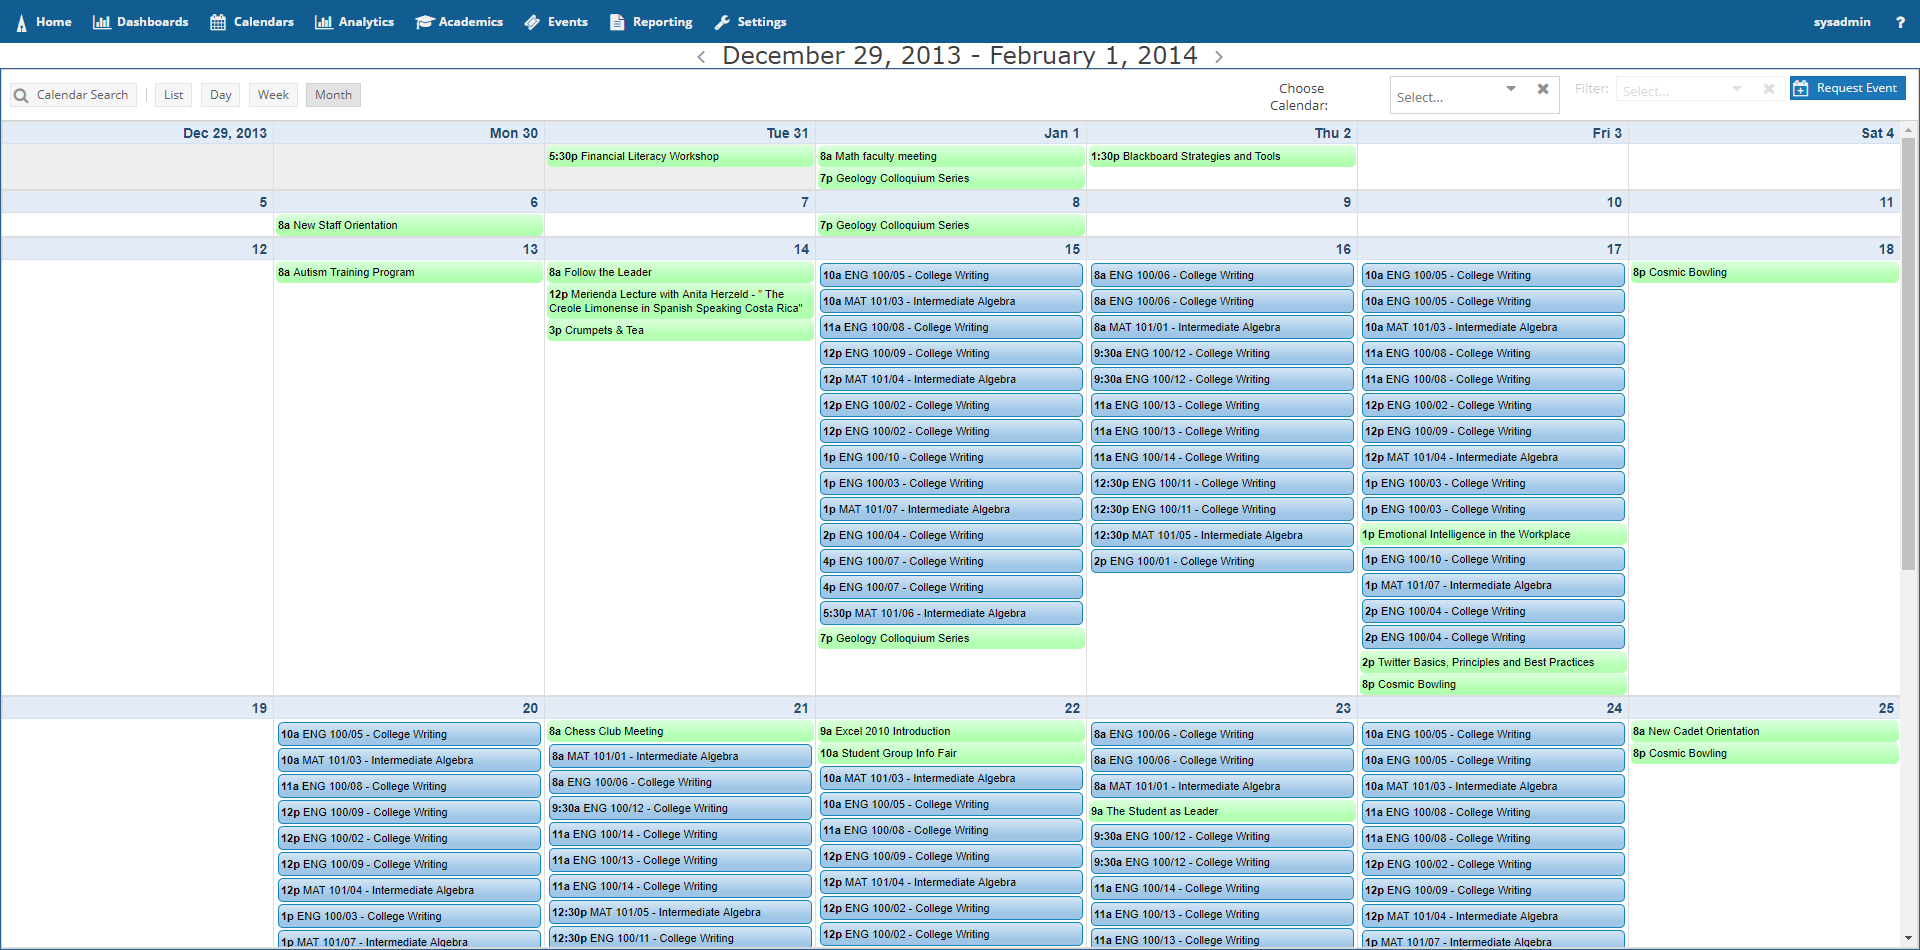Viewport: 1920px width, 950px height.
Task: Open the Calendars menu
Action: [x=252, y=22]
